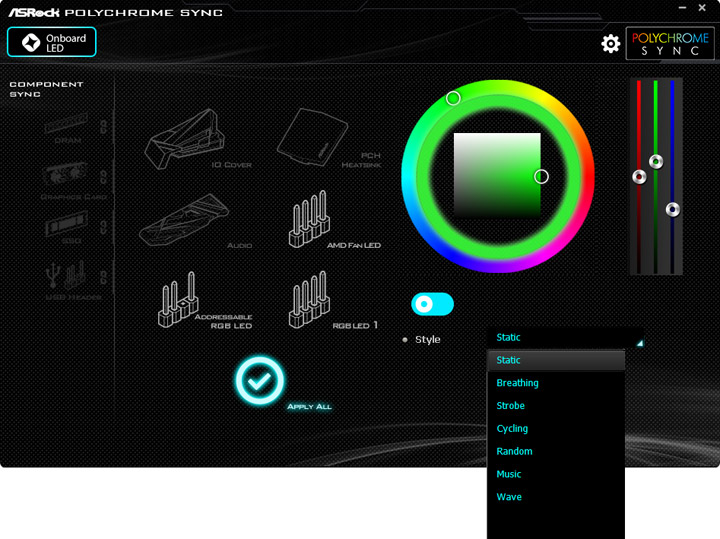The image size is (720, 539).
Task: Select the IO Cover component icon
Action: click(x=185, y=139)
